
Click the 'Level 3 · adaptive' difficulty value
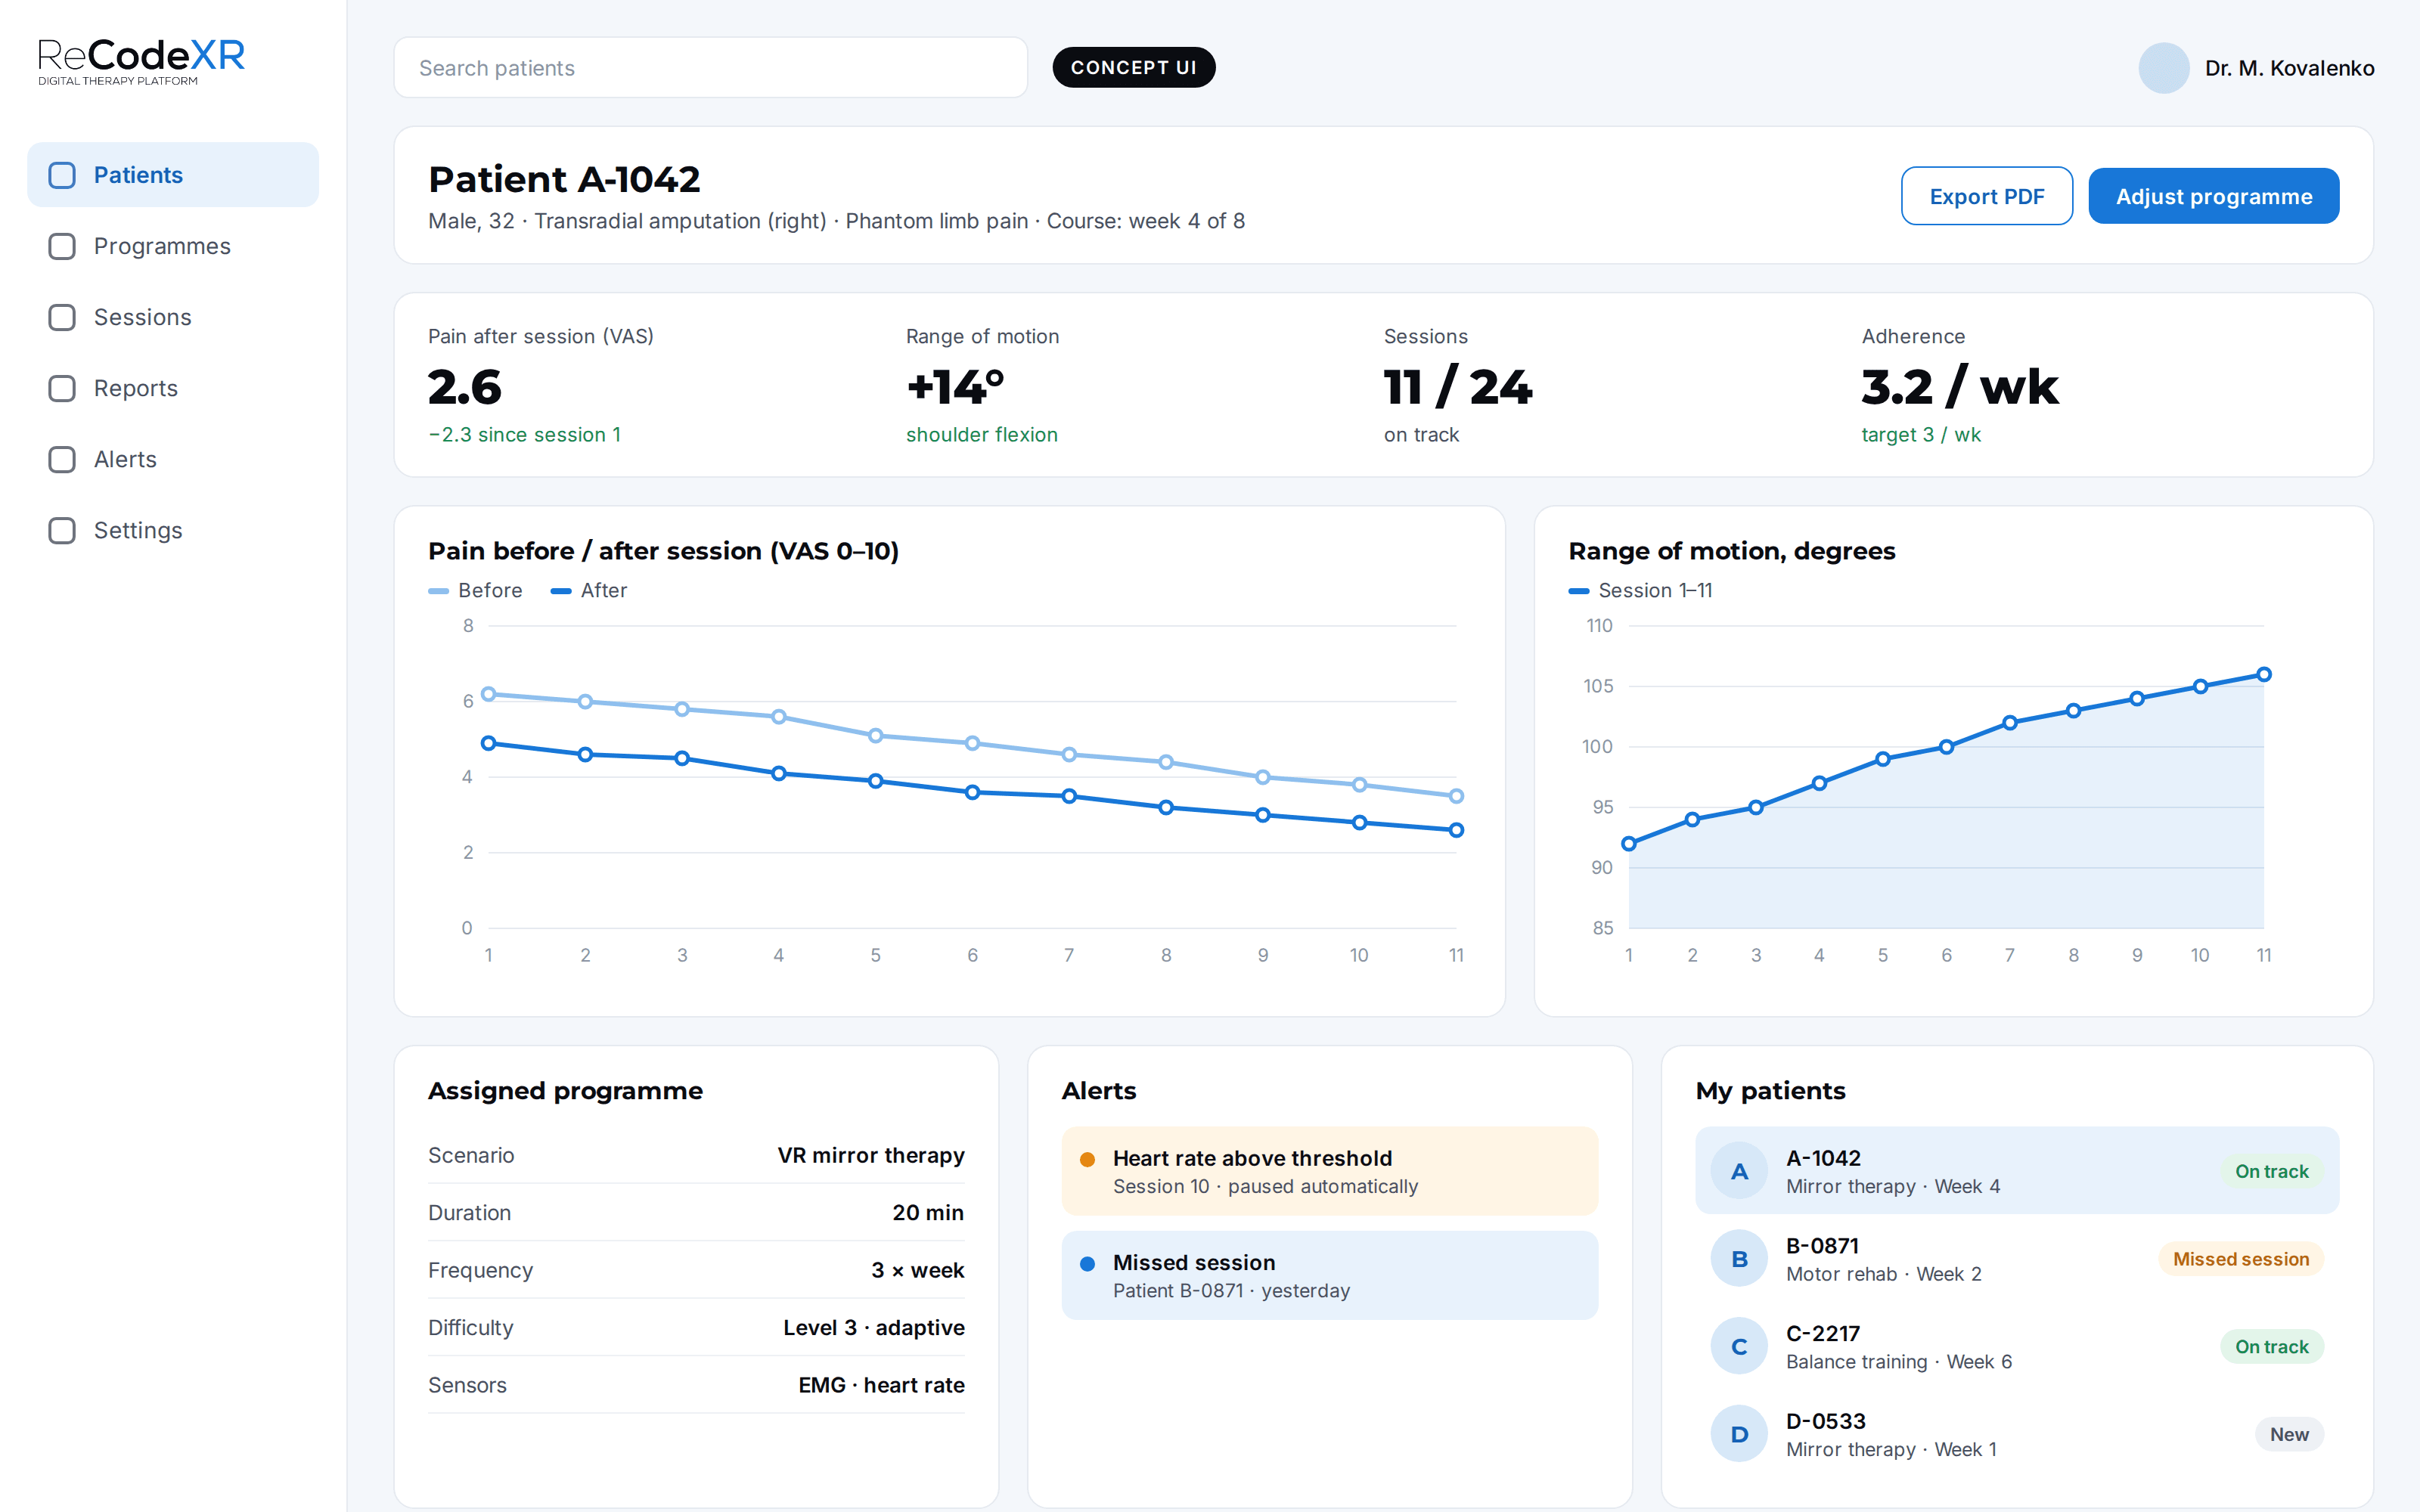tap(874, 1327)
